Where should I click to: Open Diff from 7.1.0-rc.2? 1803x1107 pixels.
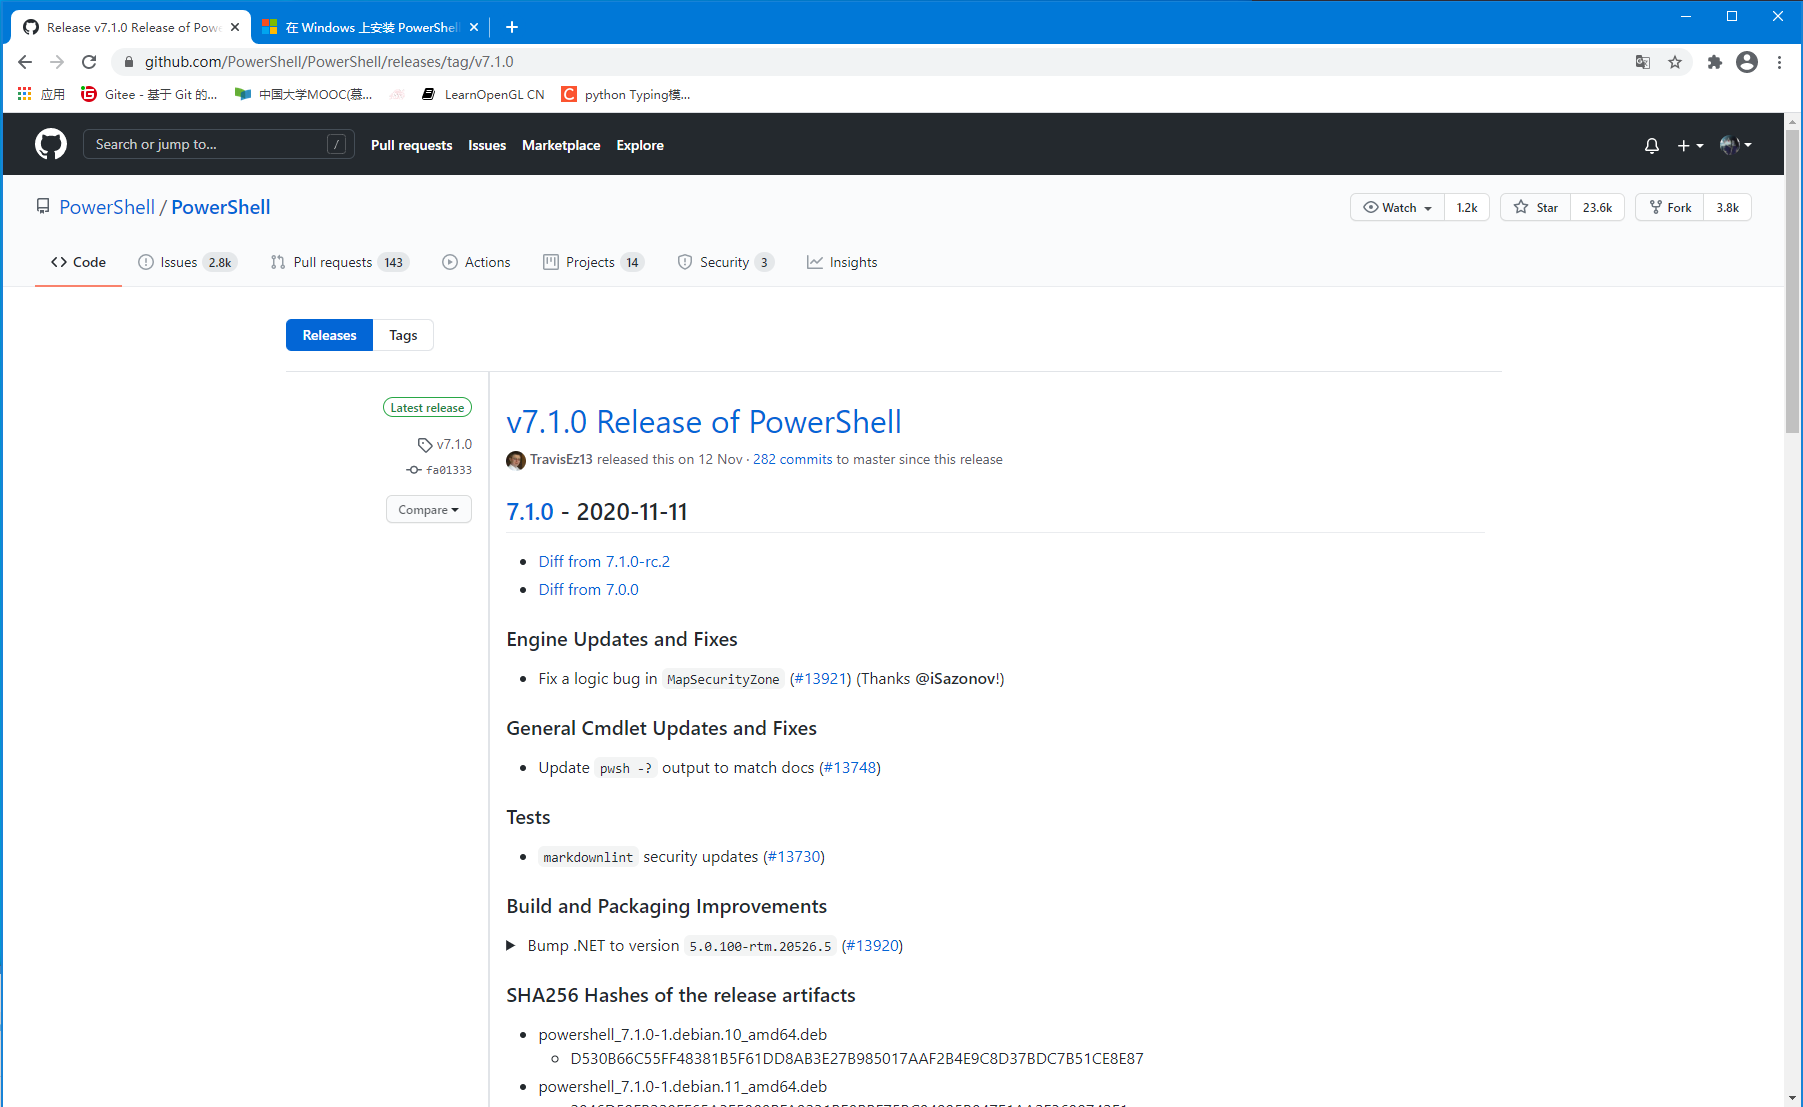604,561
